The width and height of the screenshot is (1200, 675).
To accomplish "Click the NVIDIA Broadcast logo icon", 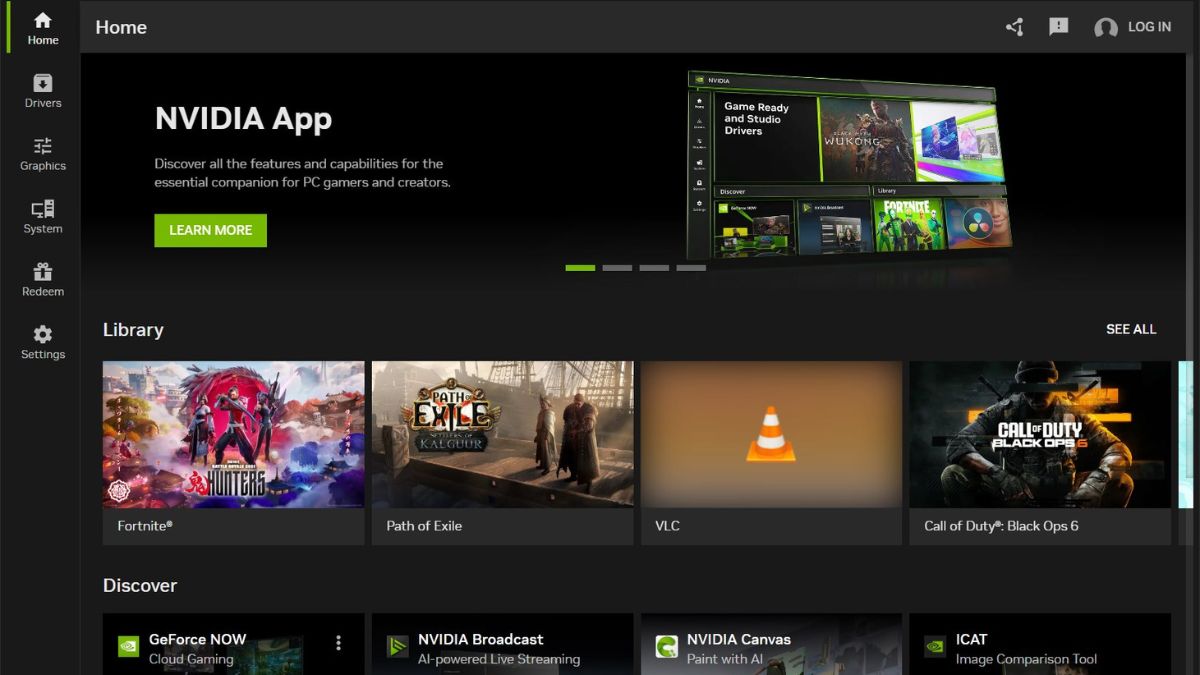I will click(397, 647).
